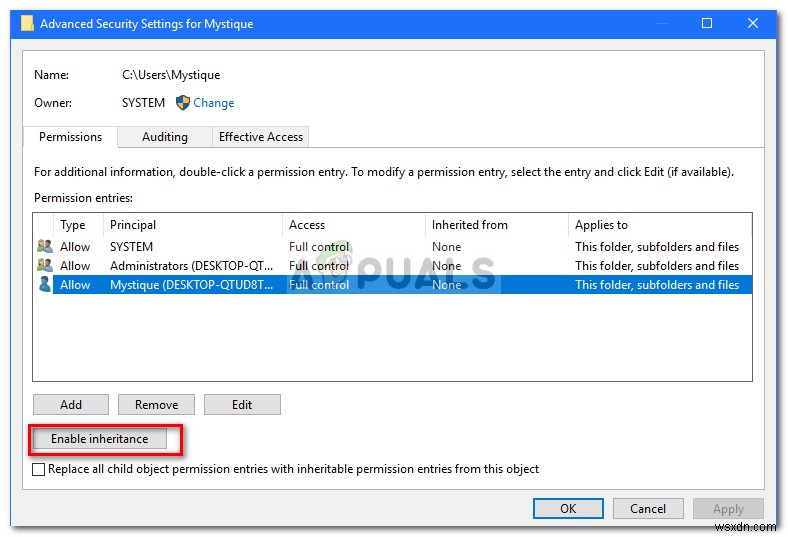Viewport: 788px width, 537px height.
Task: Select the Permissions tab
Action: [71, 137]
